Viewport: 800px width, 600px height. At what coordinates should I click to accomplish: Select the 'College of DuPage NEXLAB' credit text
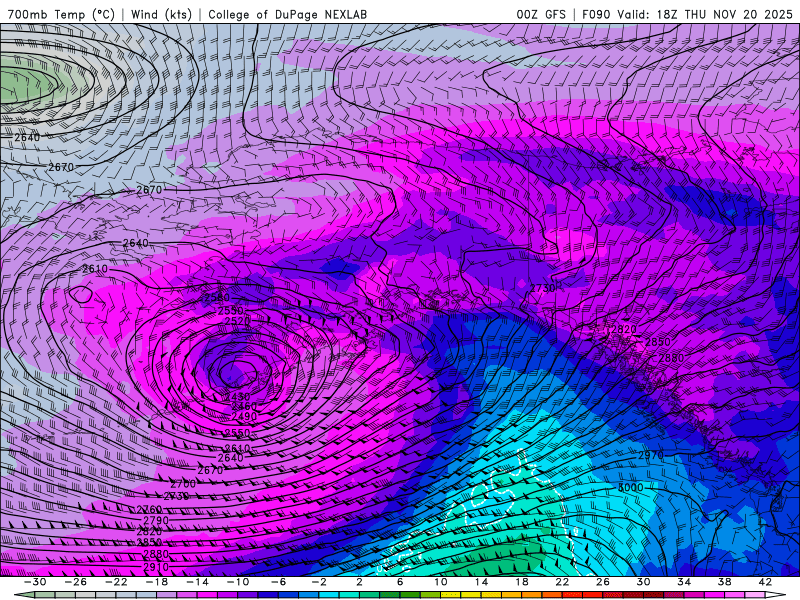[287, 14]
